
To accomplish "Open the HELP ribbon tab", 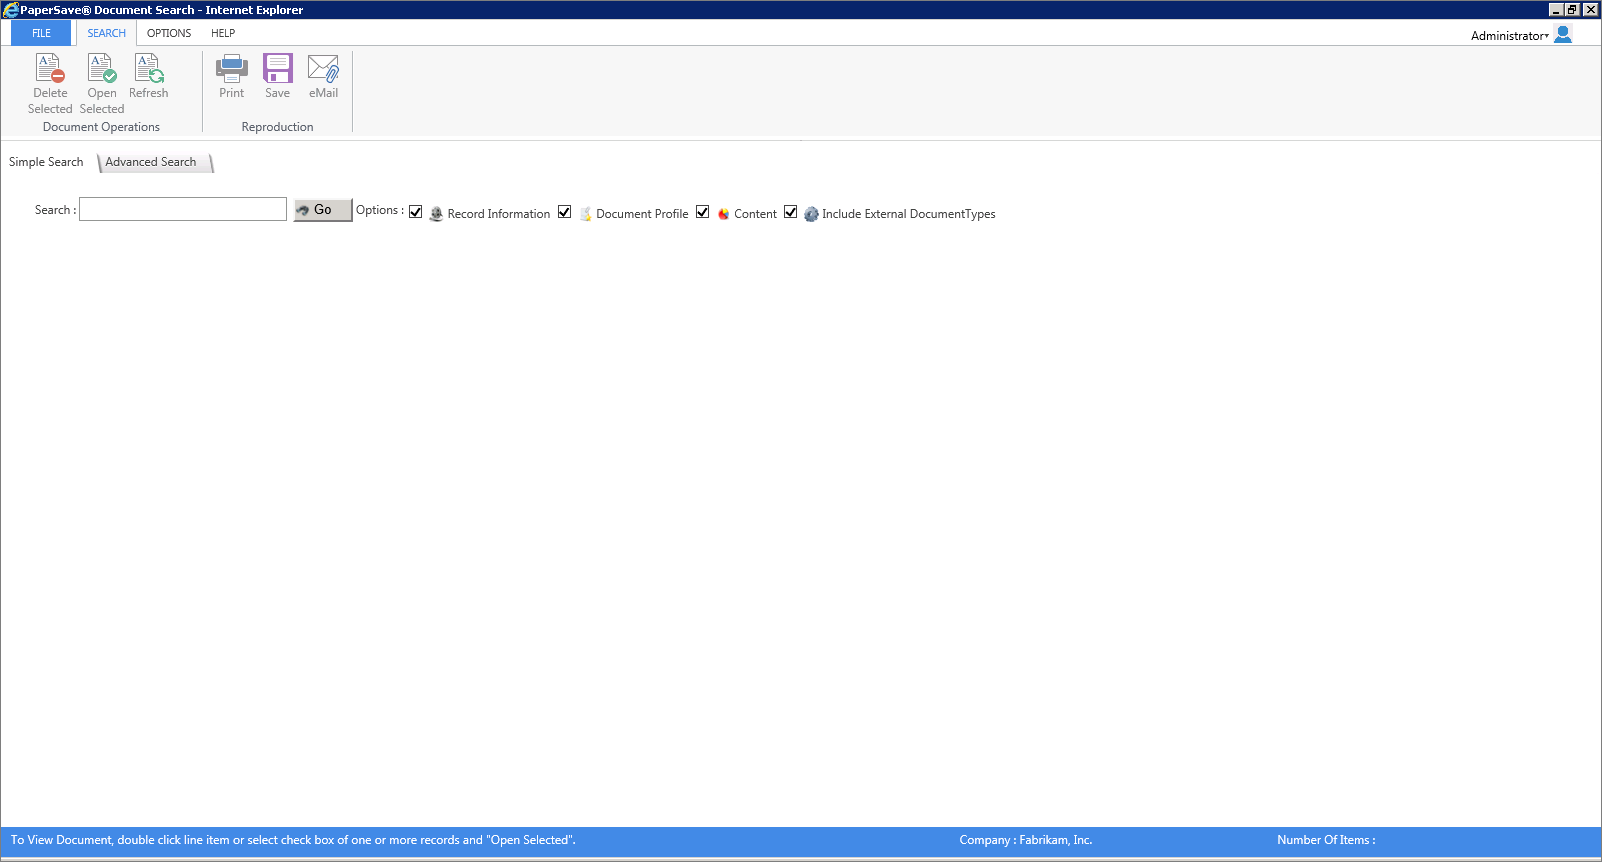I will coord(223,33).
